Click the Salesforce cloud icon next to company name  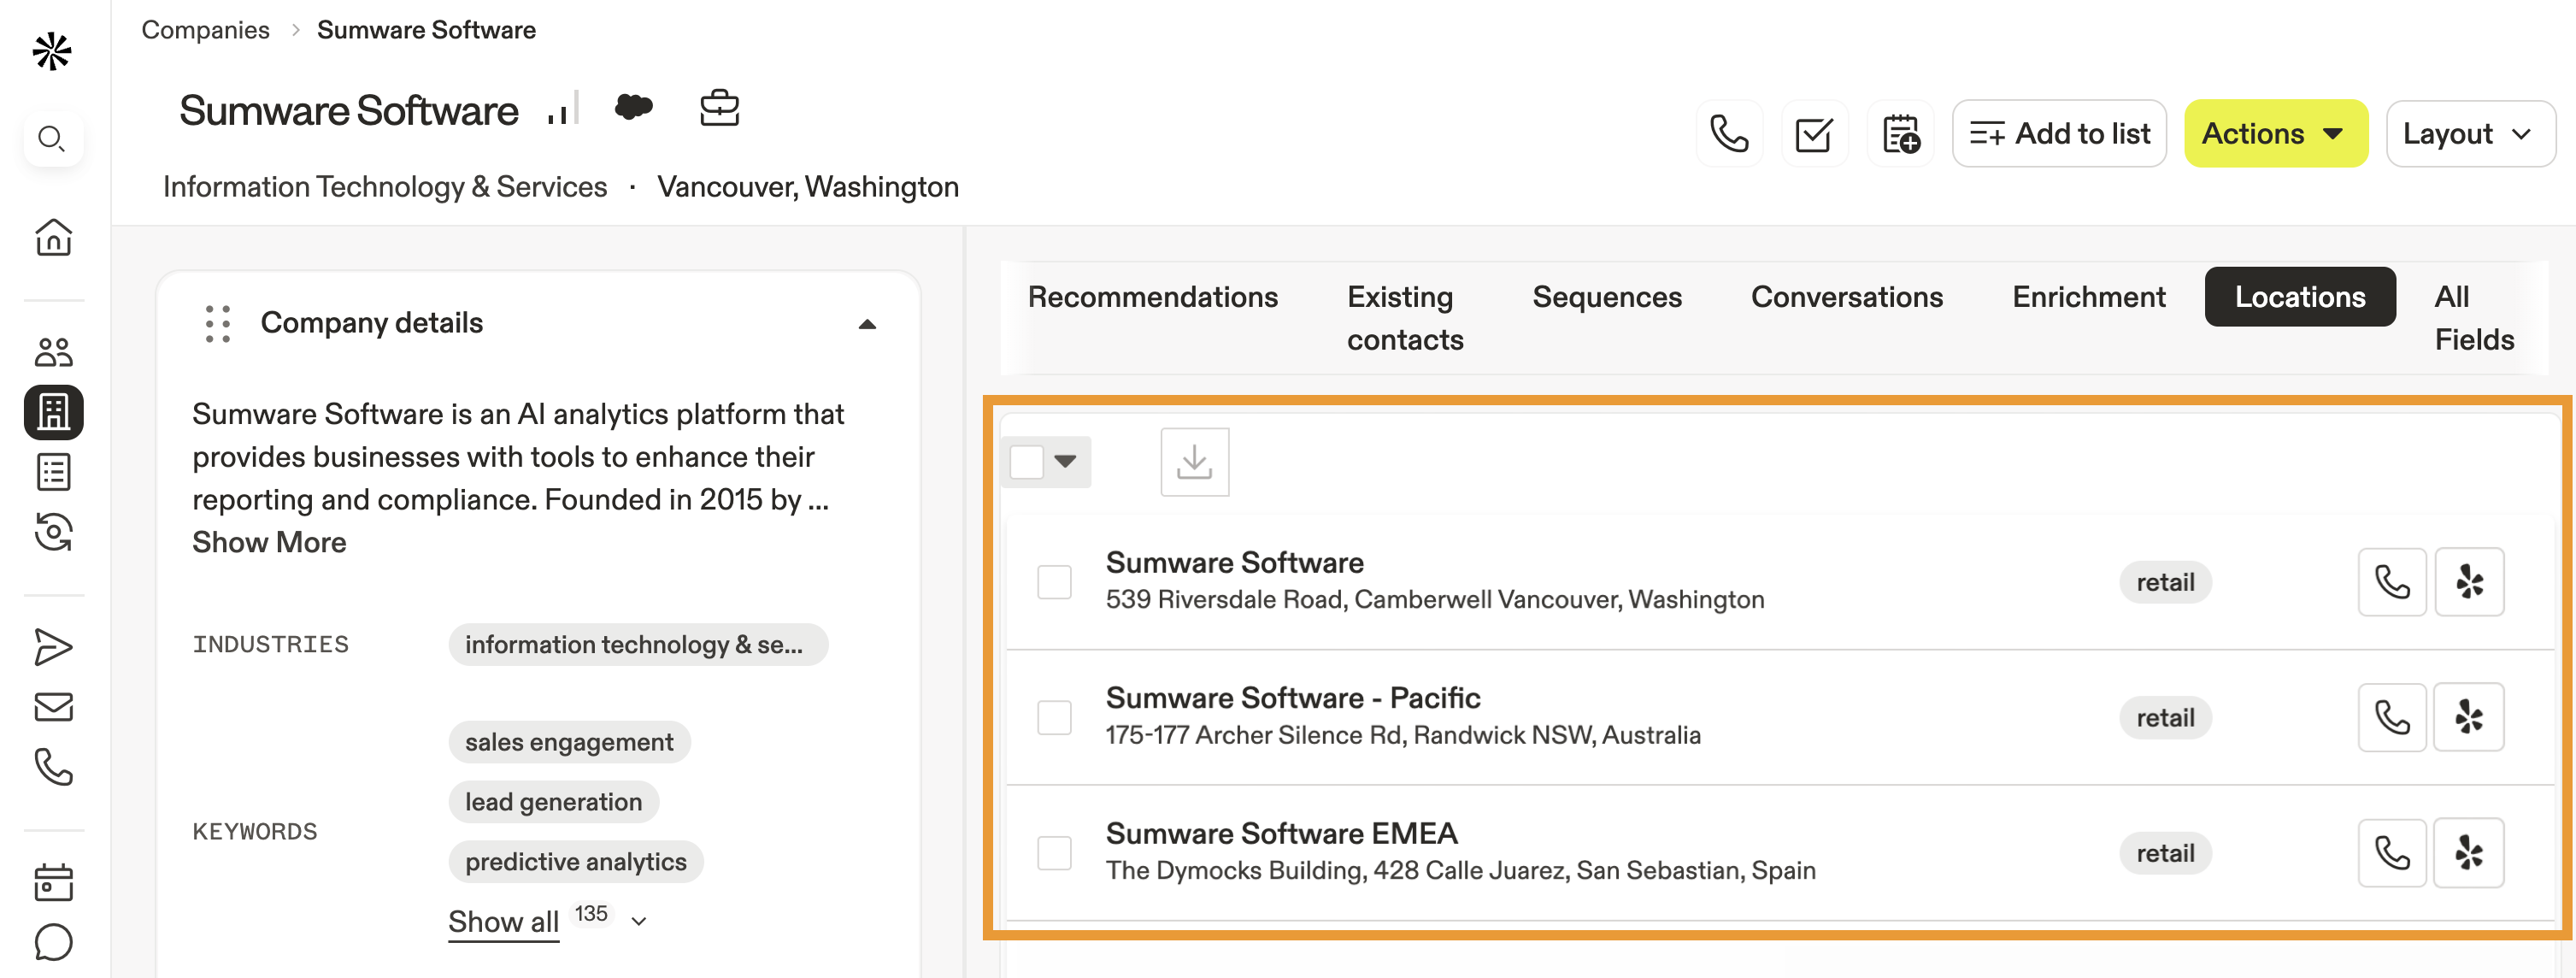633,107
